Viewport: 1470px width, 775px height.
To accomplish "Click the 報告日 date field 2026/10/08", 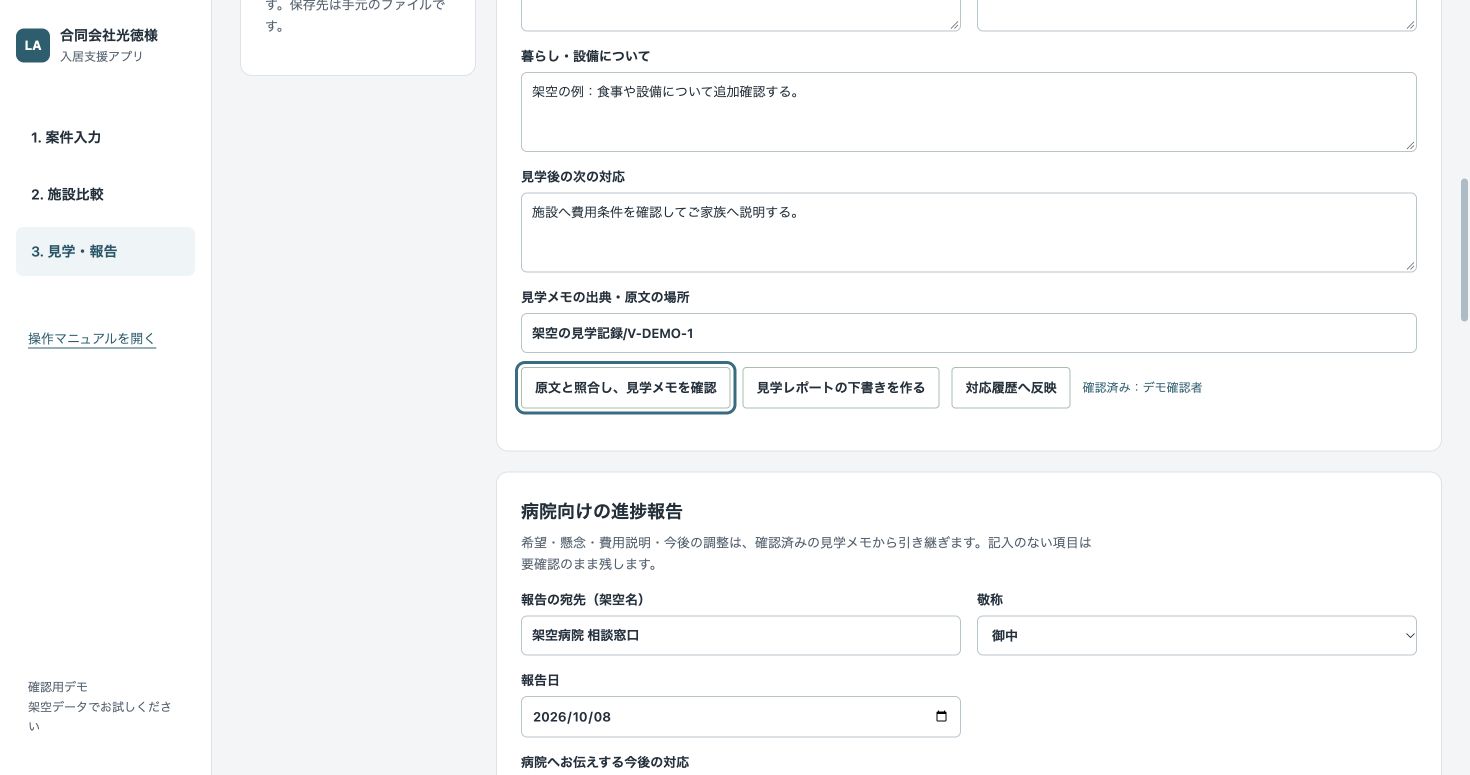I will 741,717.
